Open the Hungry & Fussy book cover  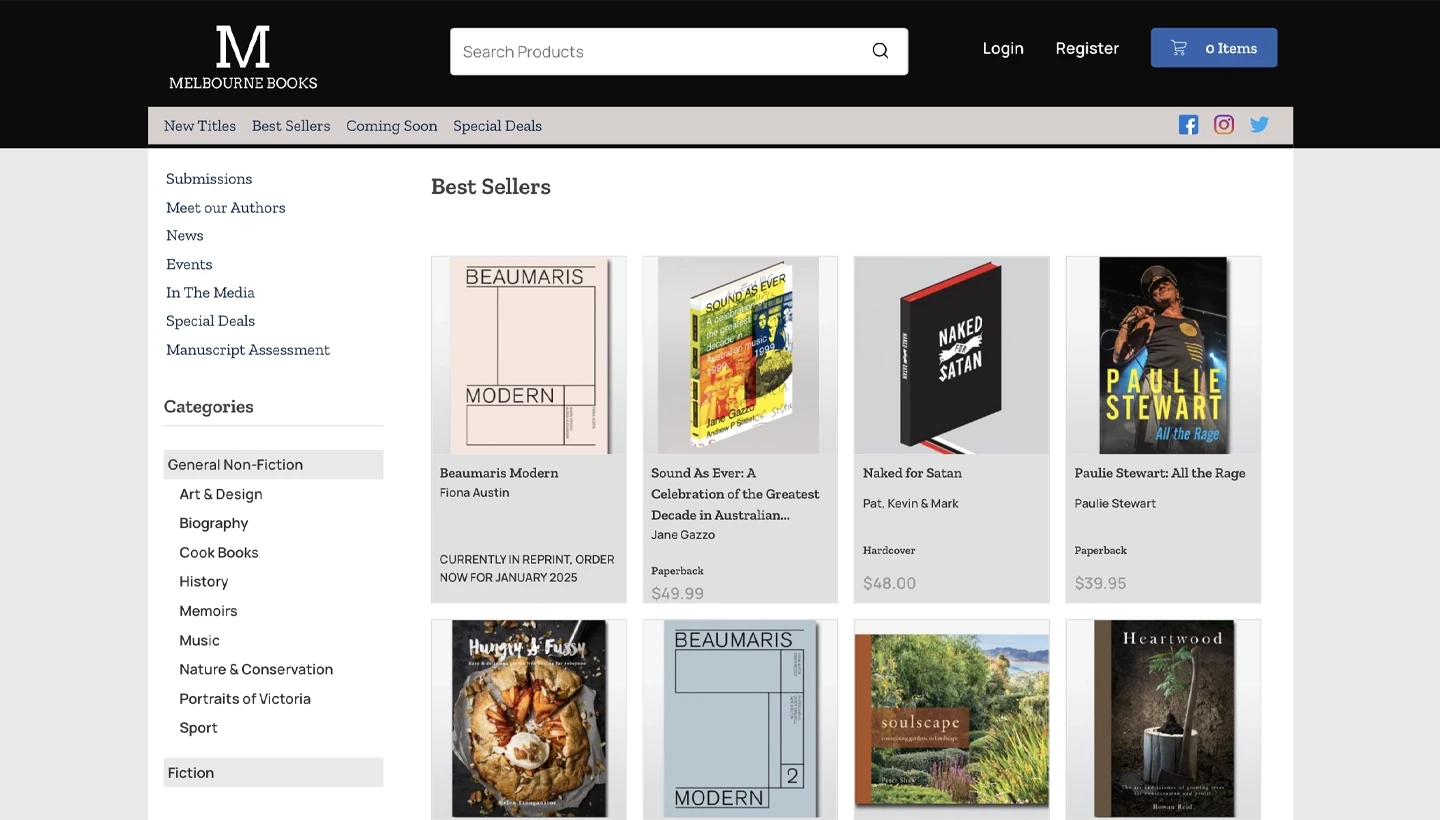coord(529,718)
